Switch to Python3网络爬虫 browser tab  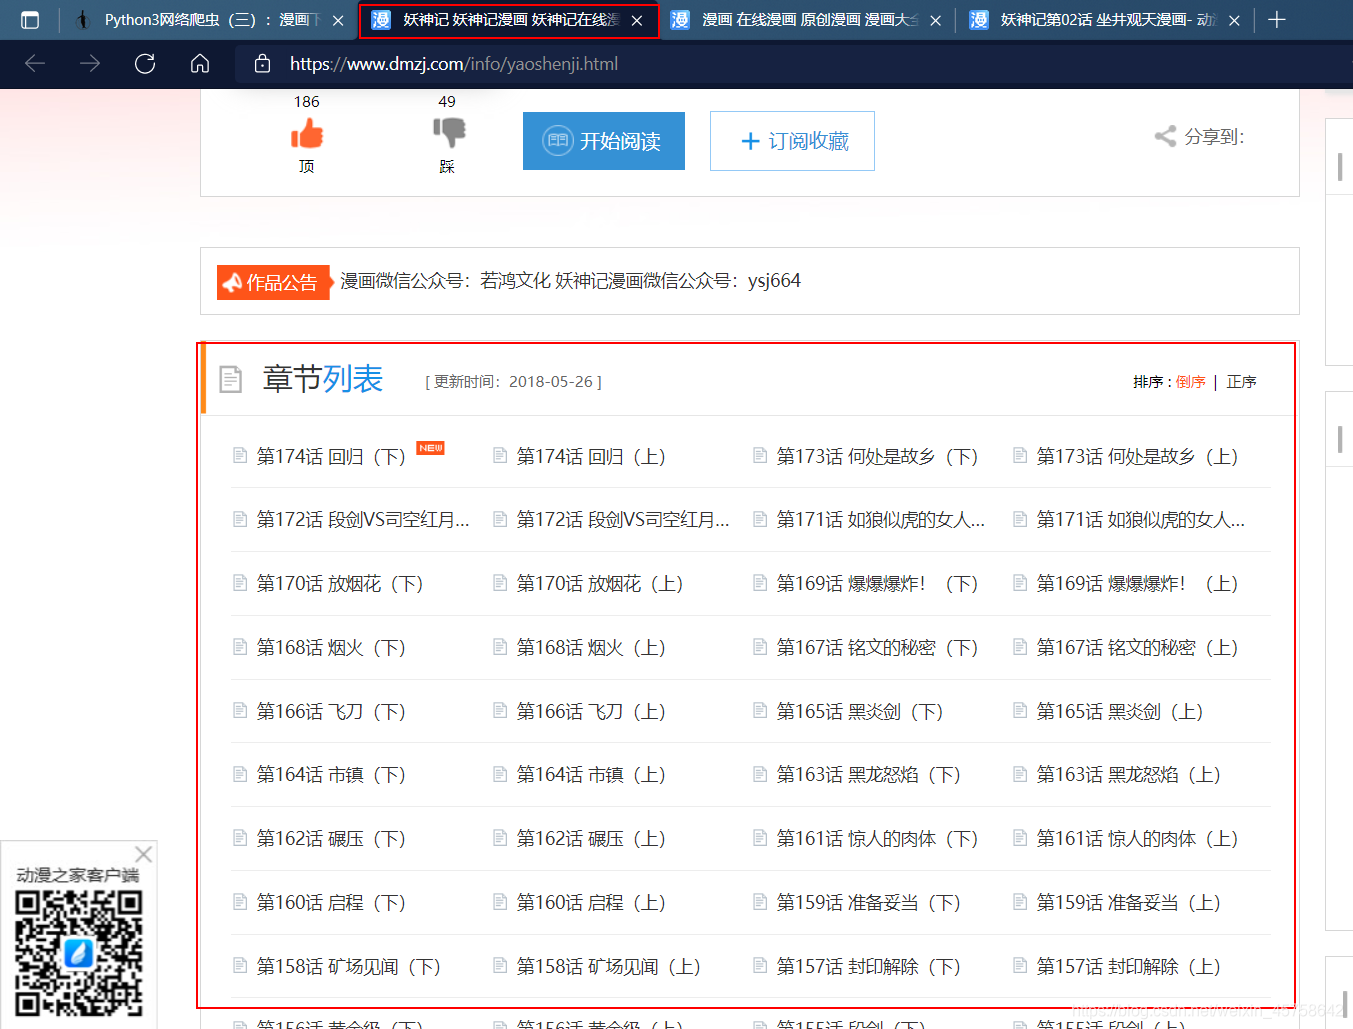coord(210,20)
